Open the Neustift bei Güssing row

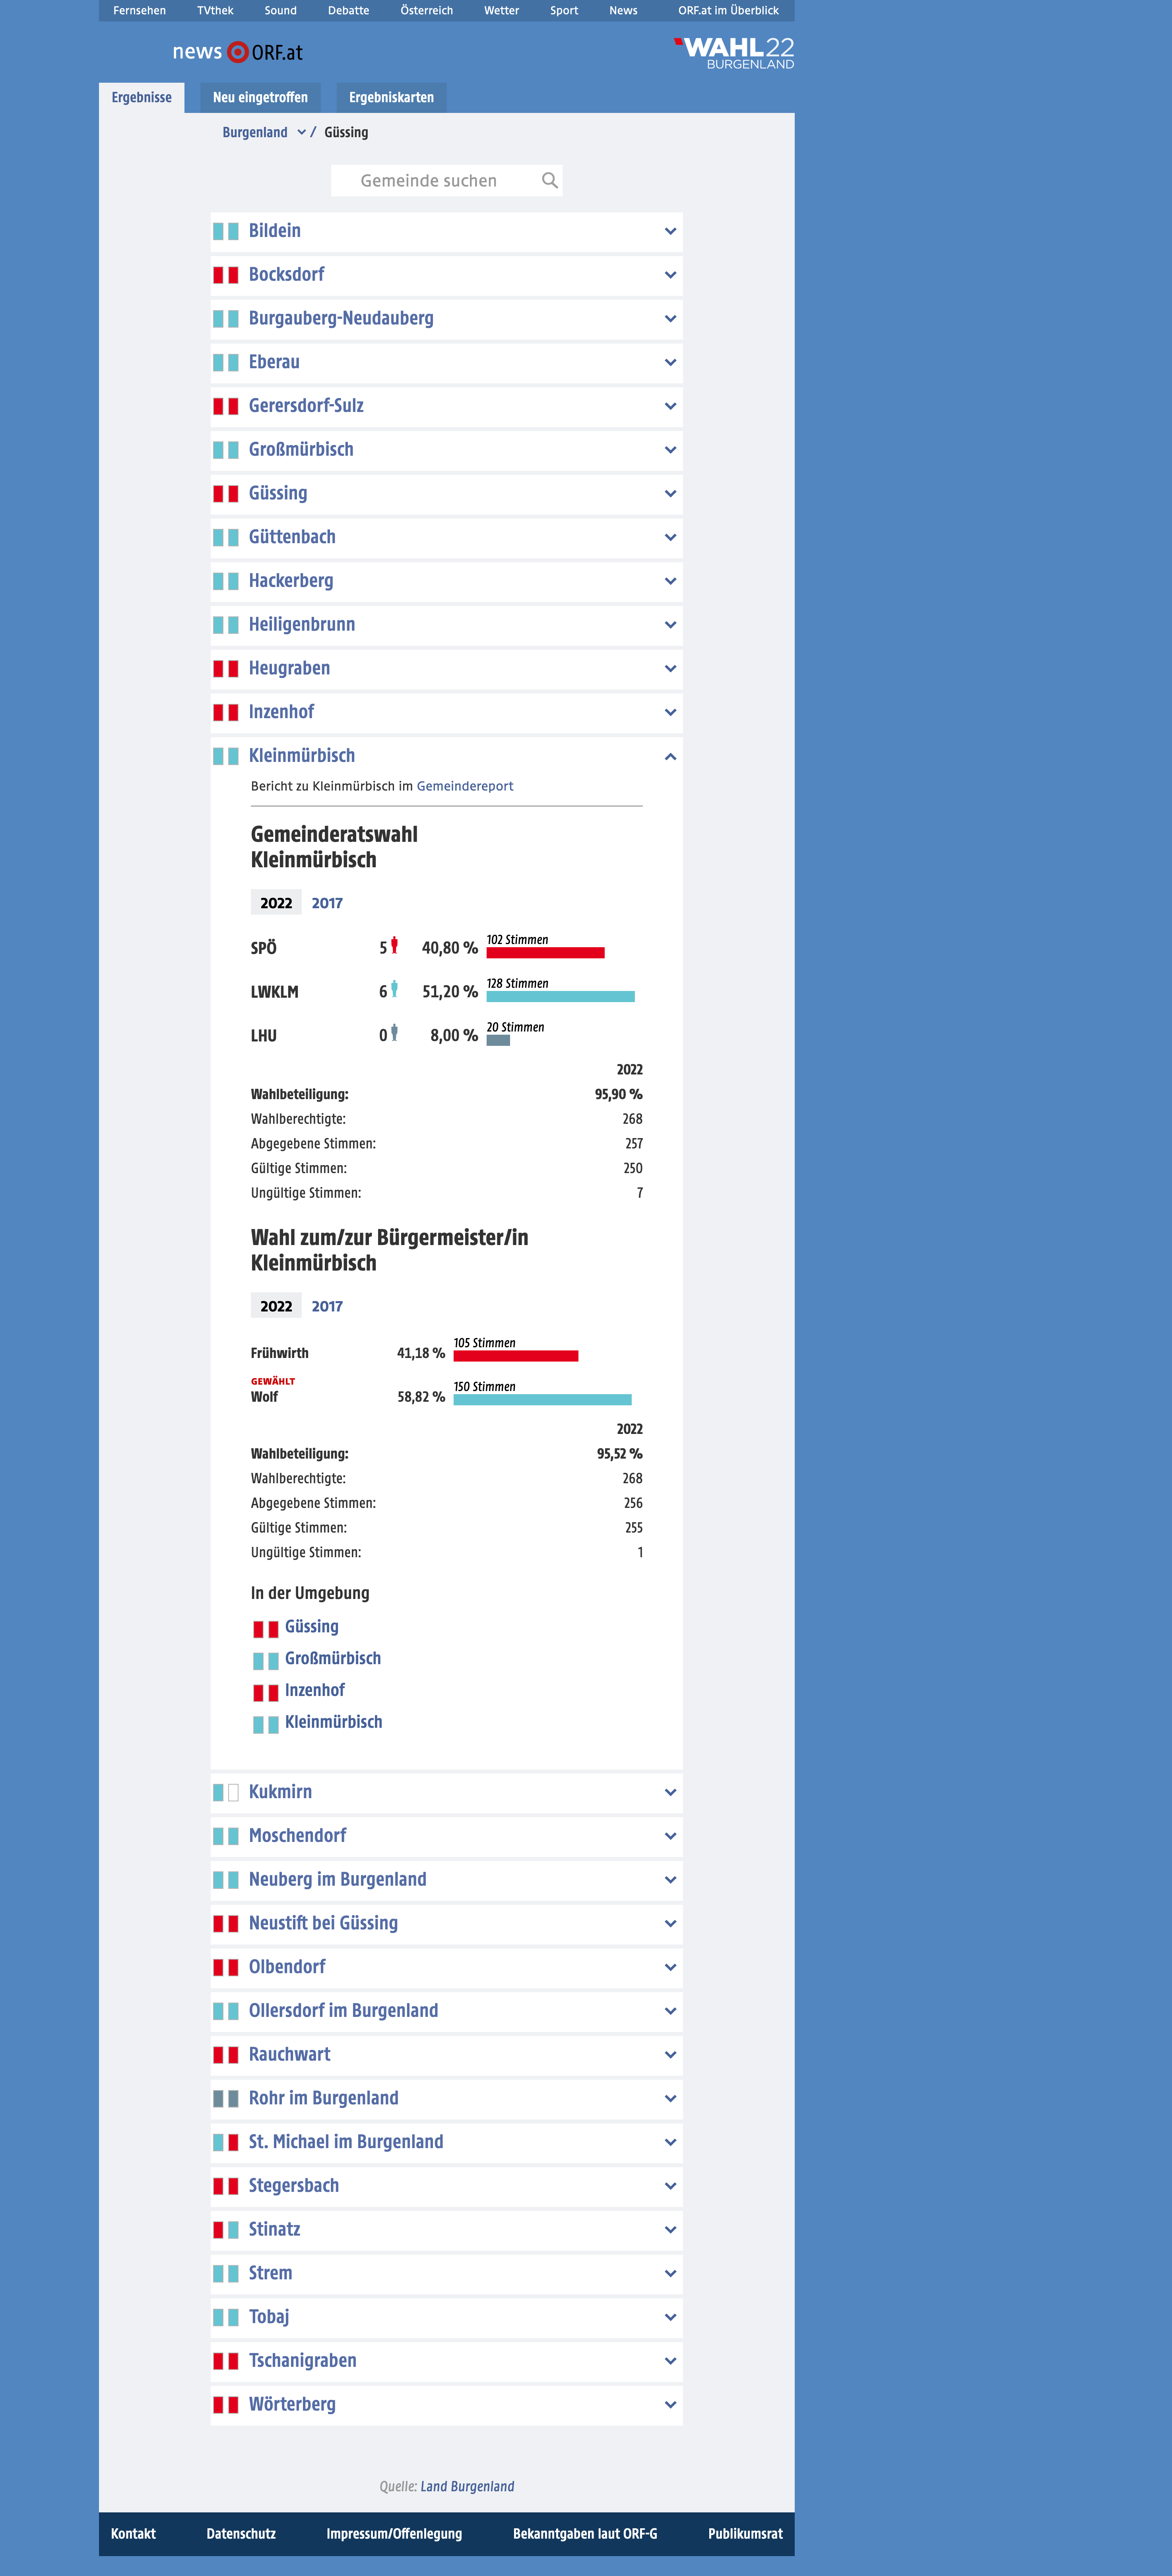[x=446, y=1923]
